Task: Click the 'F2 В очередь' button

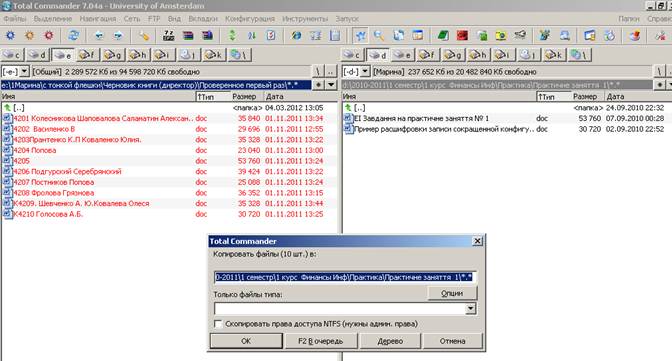Action: (x=321, y=341)
